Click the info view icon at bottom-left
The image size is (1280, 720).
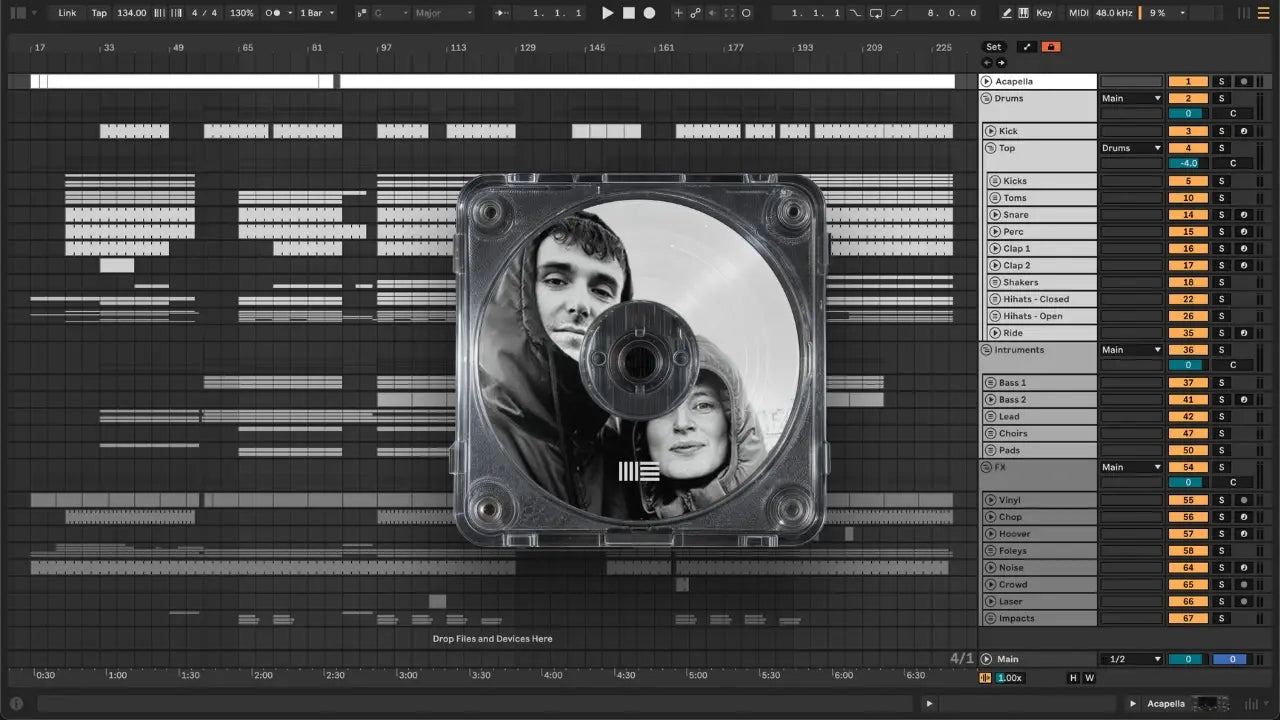coord(16,704)
